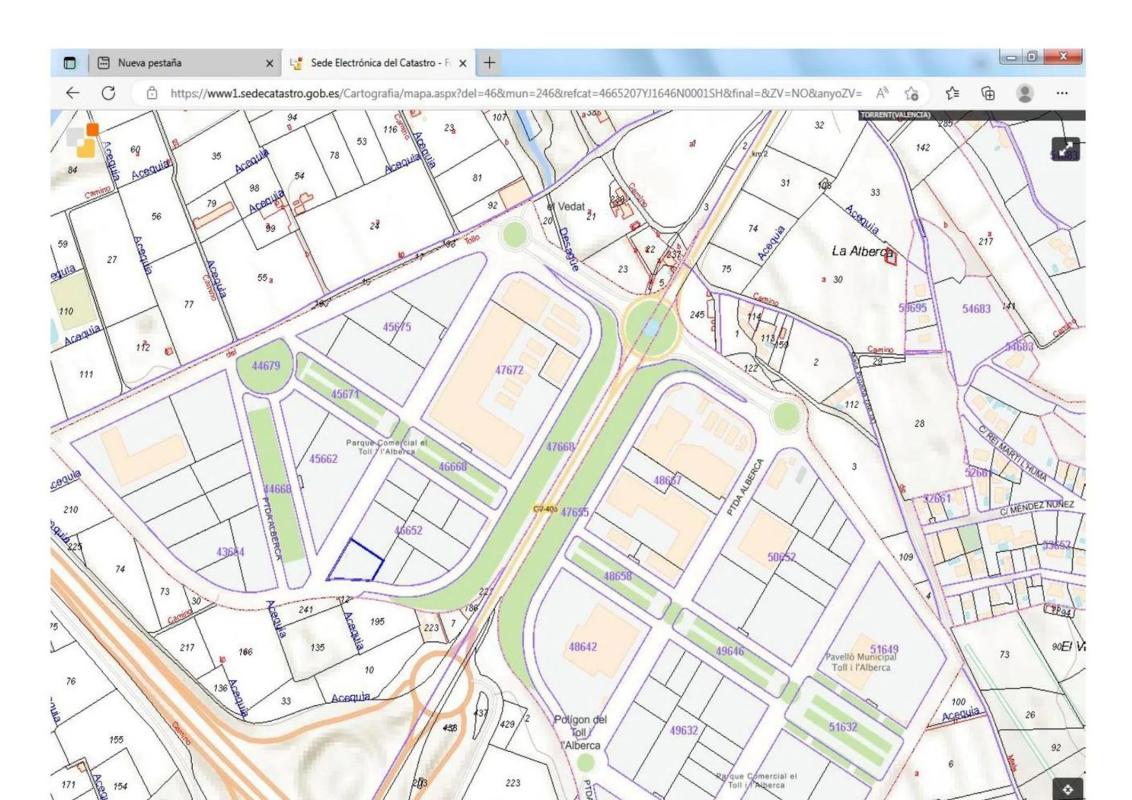Add this page to favorites

click(911, 93)
